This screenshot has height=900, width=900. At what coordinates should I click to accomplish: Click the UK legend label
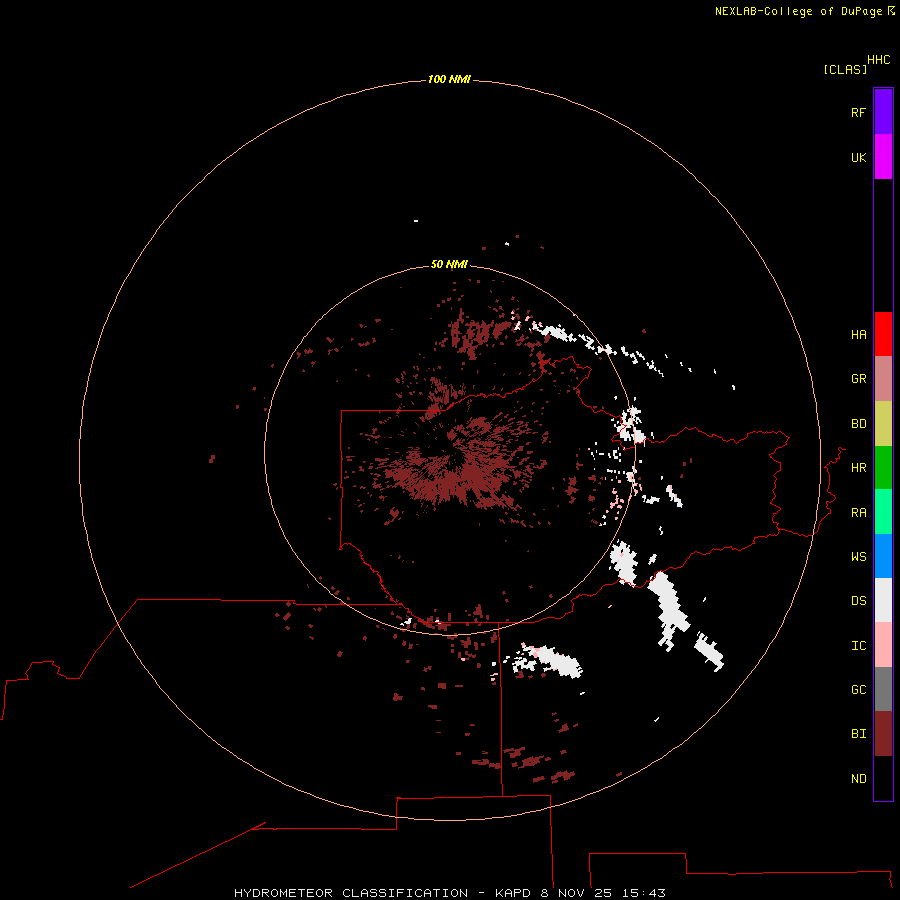click(858, 157)
